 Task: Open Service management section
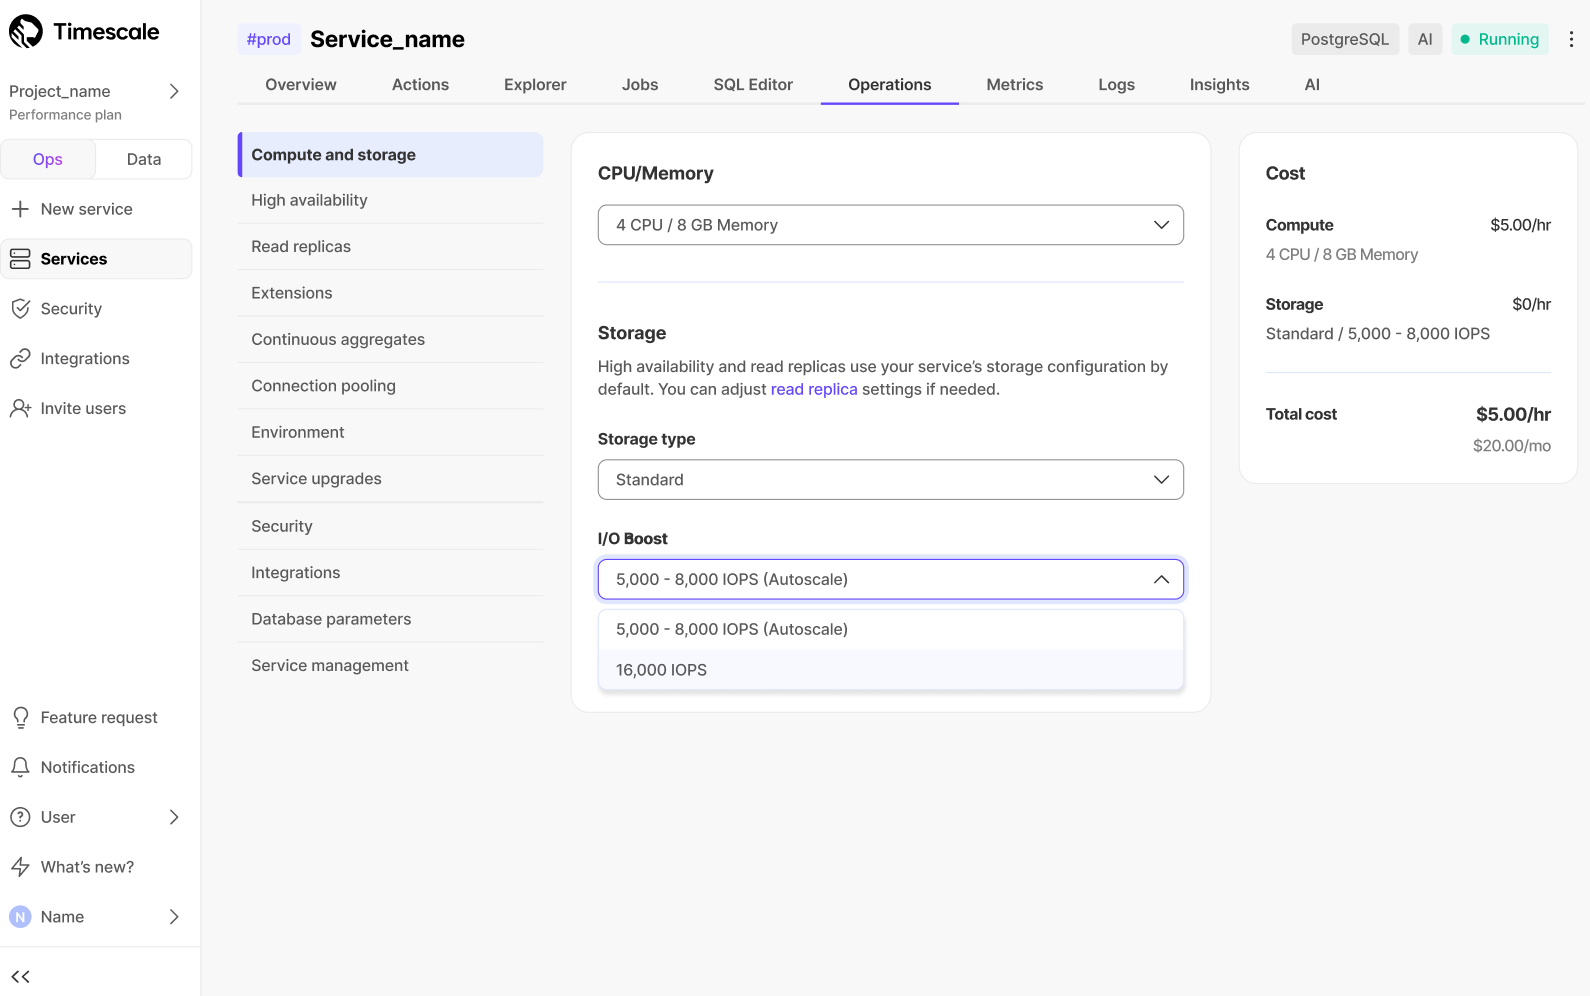click(391, 666)
